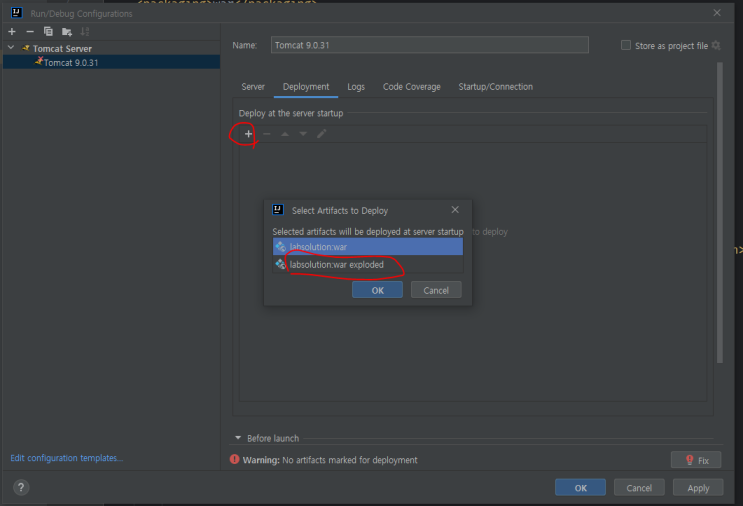The height and width of the screenshot is (506, 743).
Task: Switch to the Server tab
Action: tap(253, 87)
